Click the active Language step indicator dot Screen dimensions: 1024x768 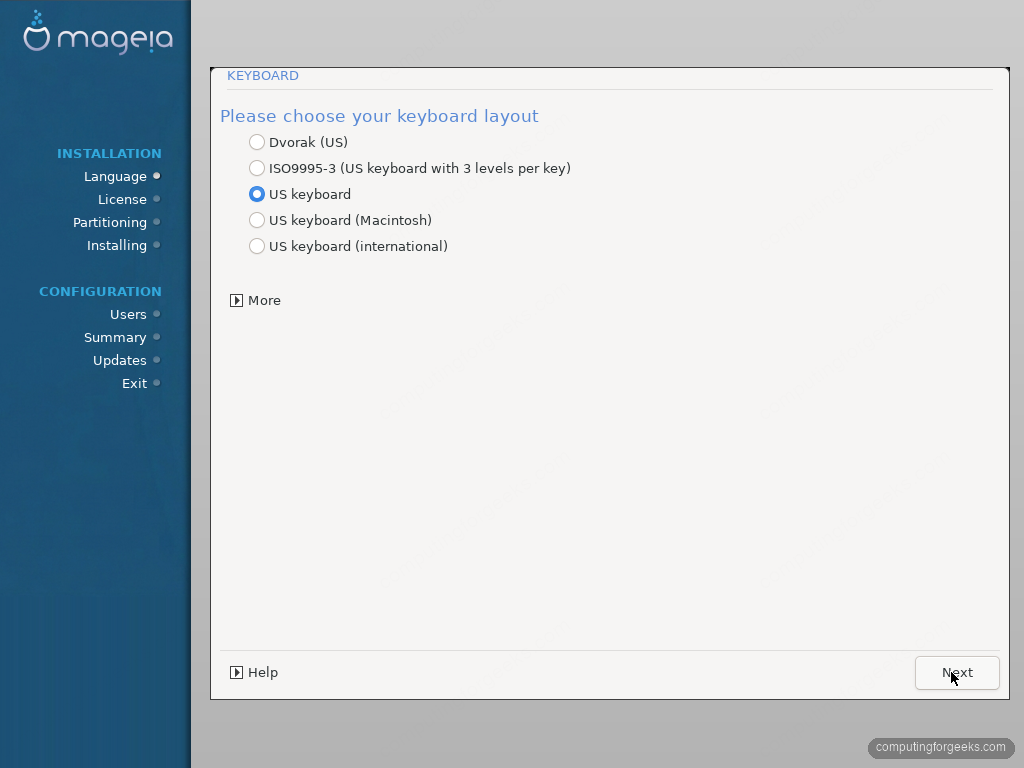coord(157,176)
